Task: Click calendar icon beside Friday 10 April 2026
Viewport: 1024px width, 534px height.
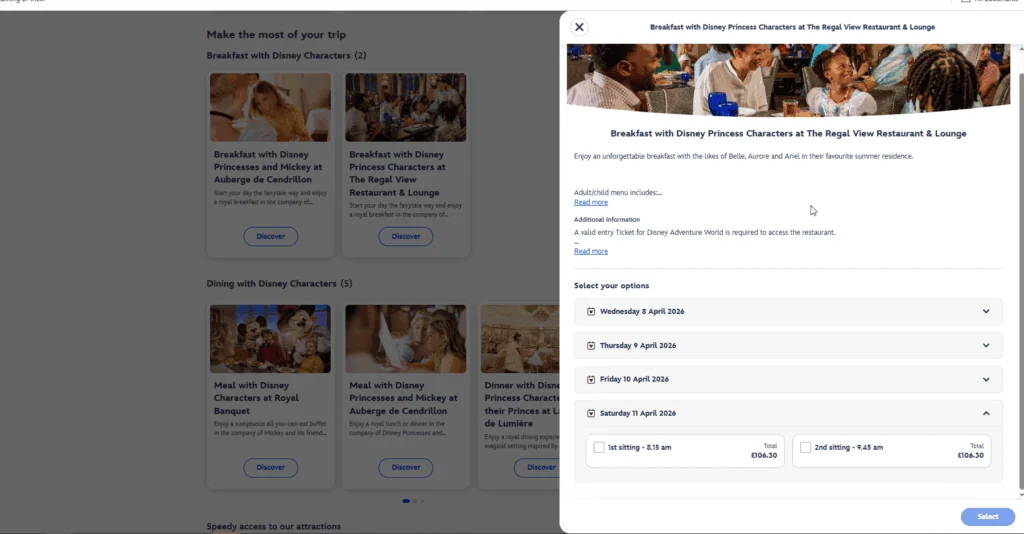Action: coord(591,379)
